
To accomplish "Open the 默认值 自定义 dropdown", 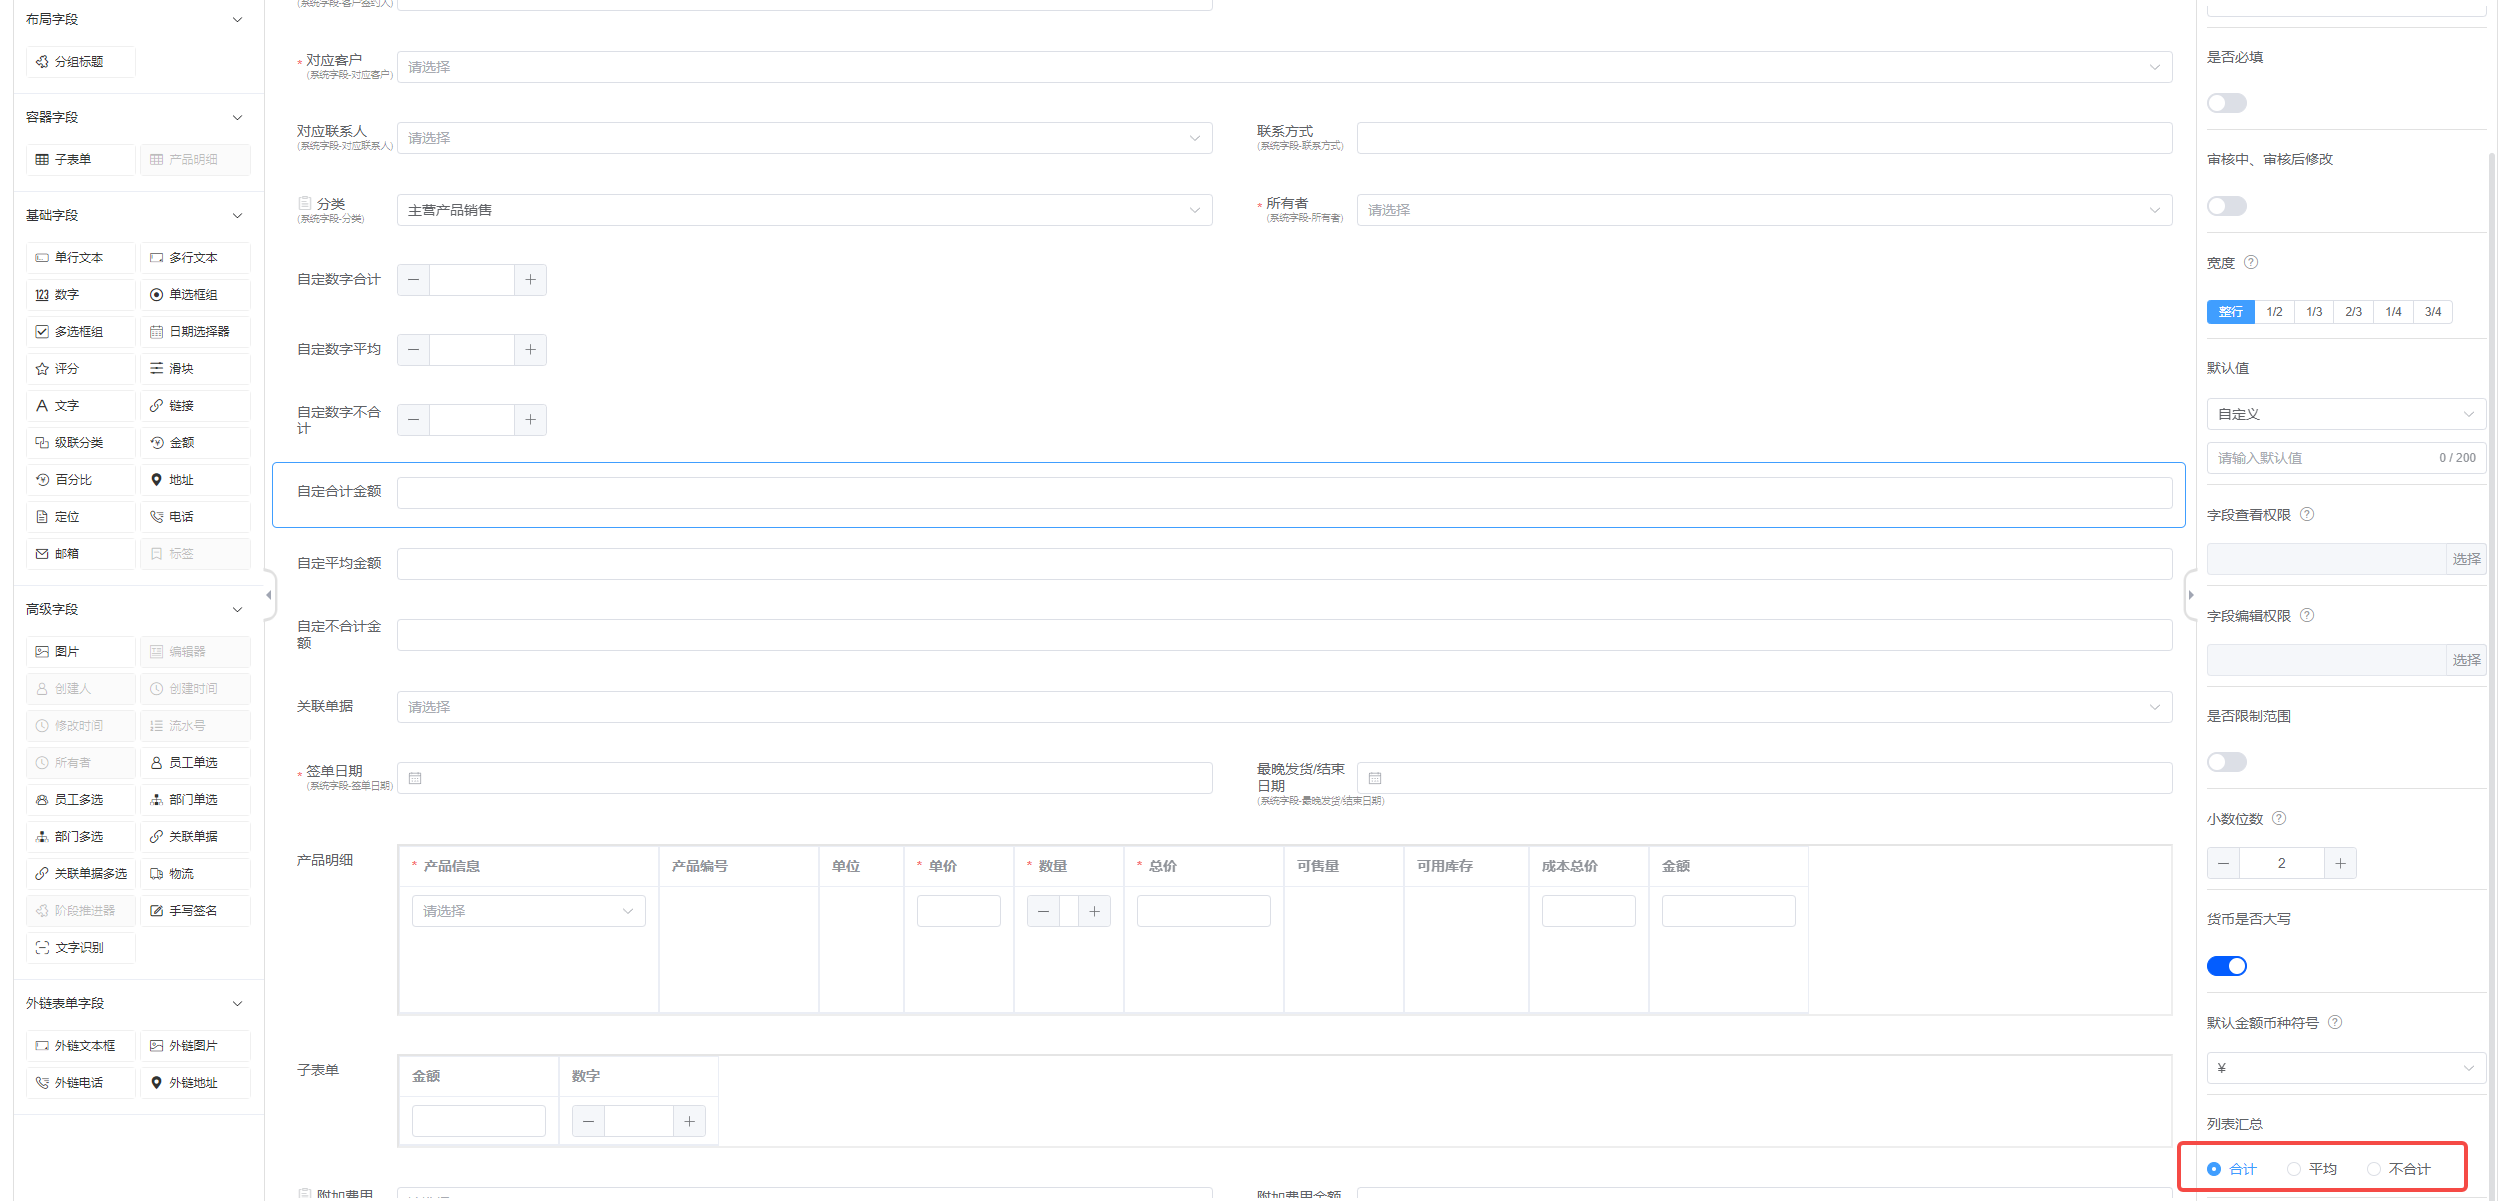I will [2346, 414].
